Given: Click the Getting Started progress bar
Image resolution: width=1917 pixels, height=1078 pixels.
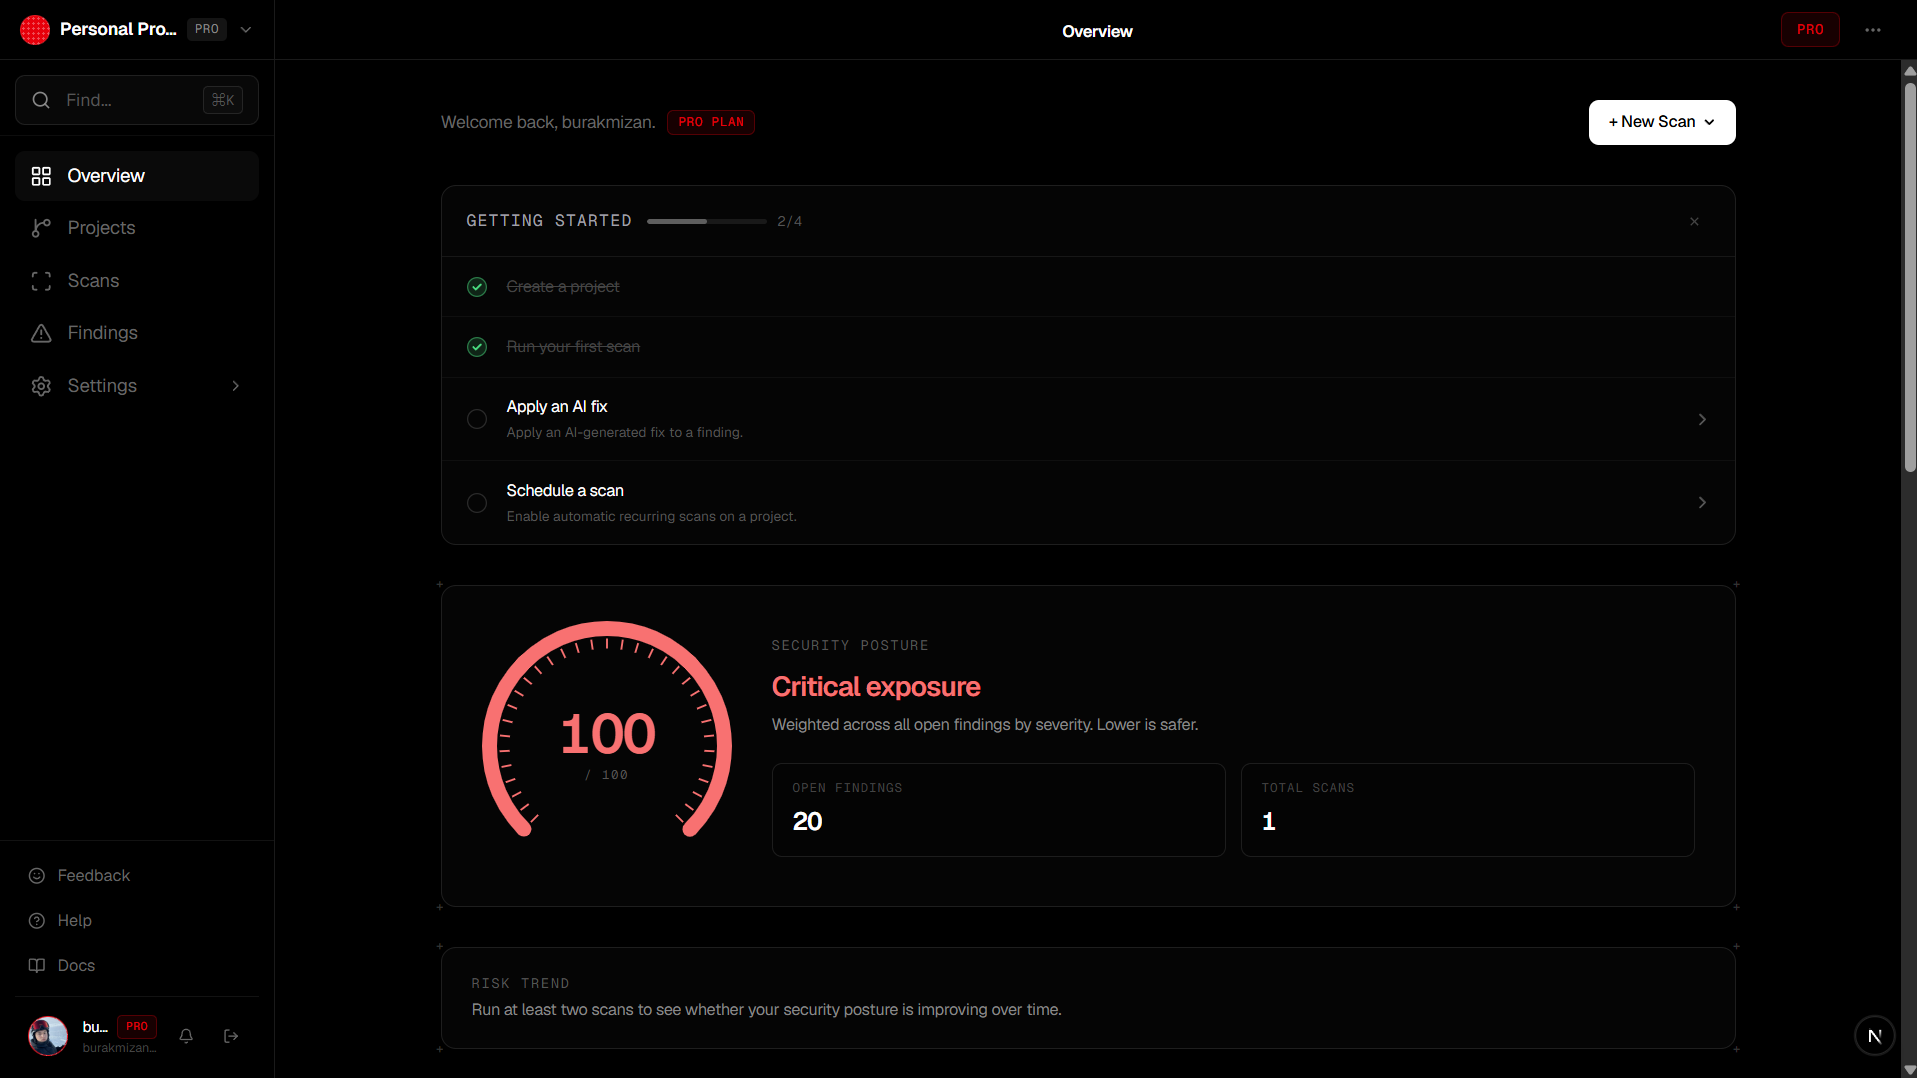Looking at the screenshot, I should [x=707, y=221].
